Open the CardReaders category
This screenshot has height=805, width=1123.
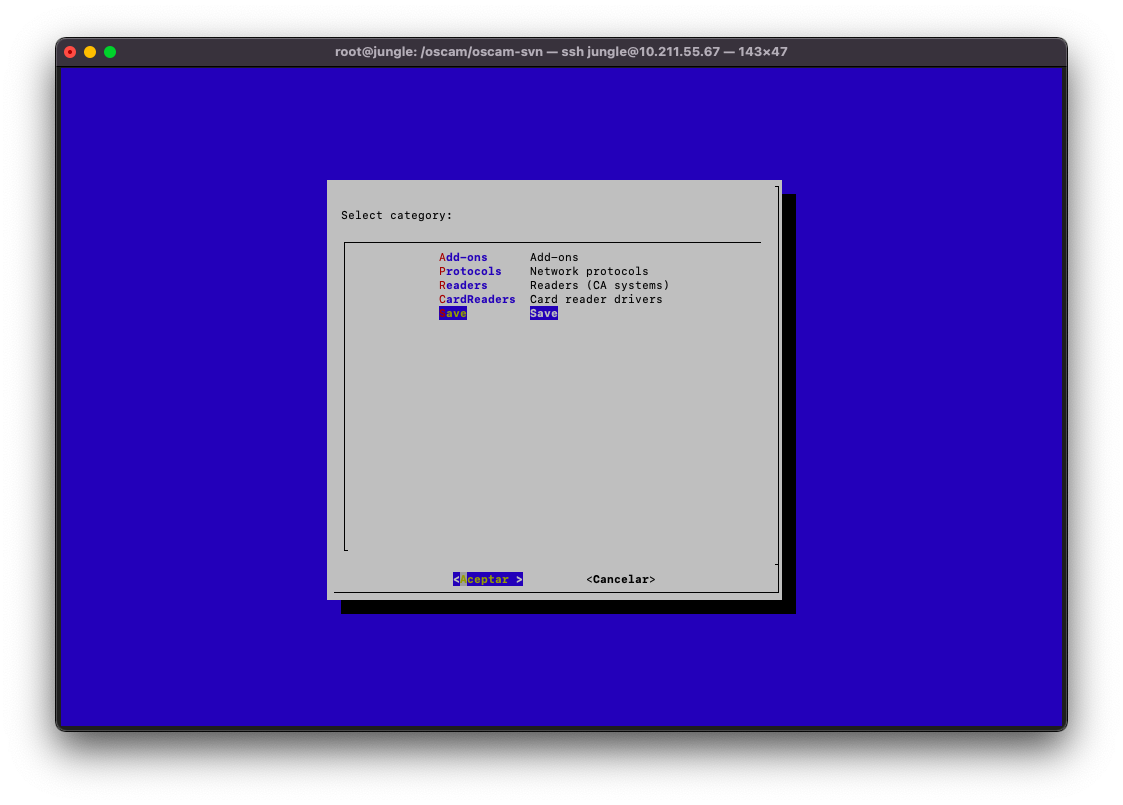coord(477,299)
